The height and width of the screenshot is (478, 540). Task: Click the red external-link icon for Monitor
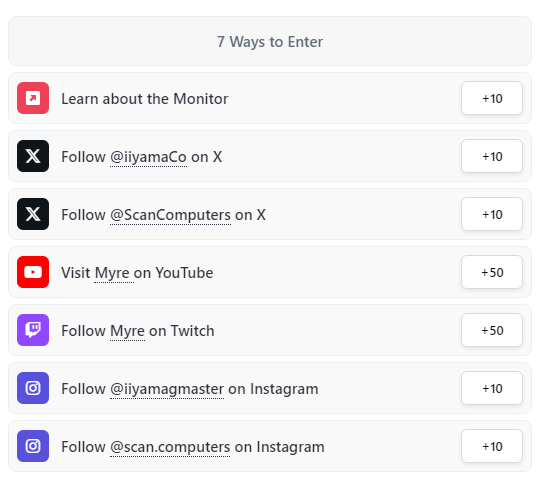33,98
